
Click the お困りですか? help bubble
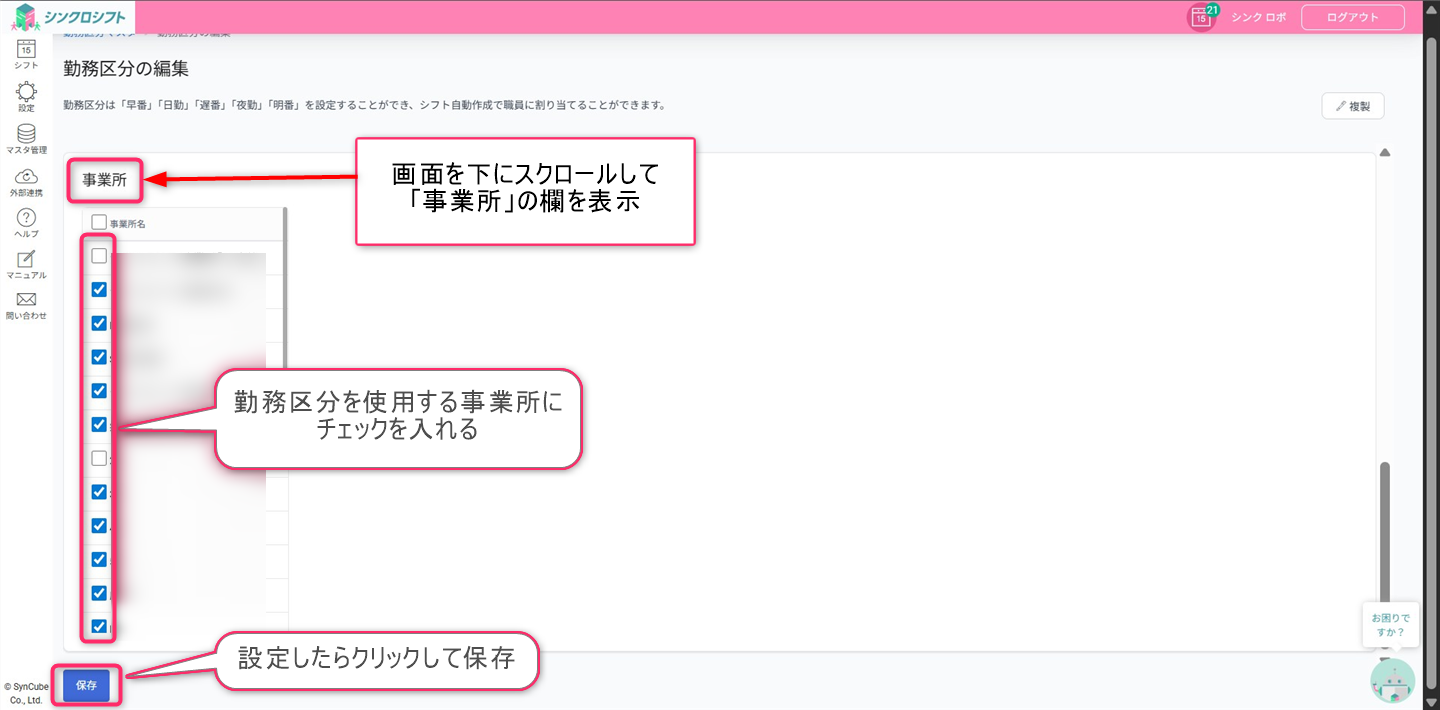pos(1390,625)
